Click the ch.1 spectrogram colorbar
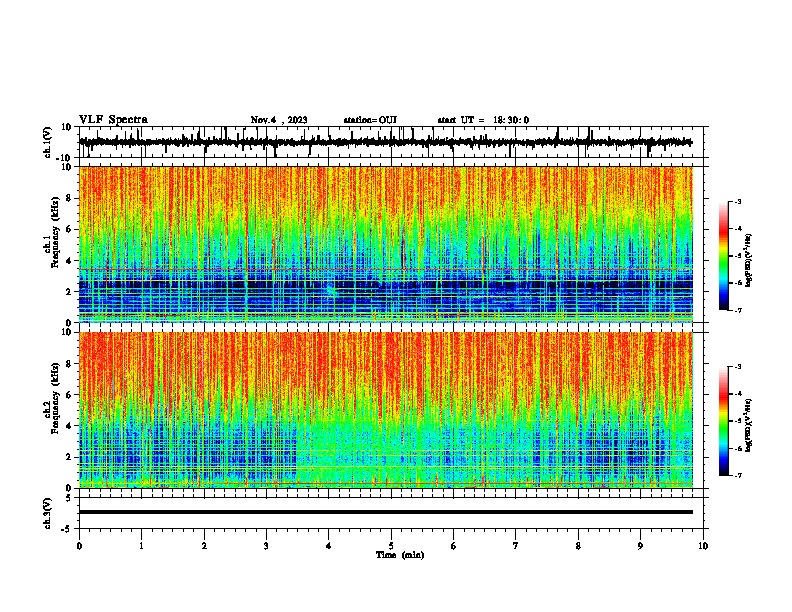 (723, 256)
